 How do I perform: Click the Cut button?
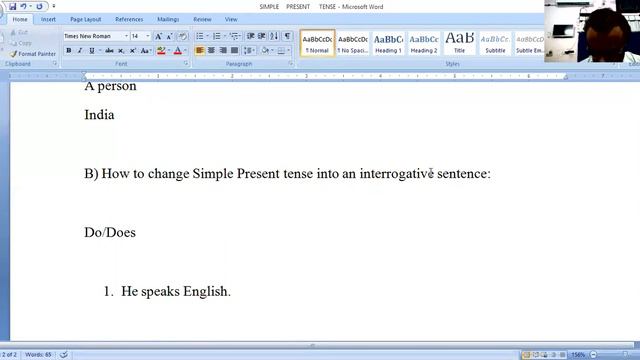coord(19,32)
